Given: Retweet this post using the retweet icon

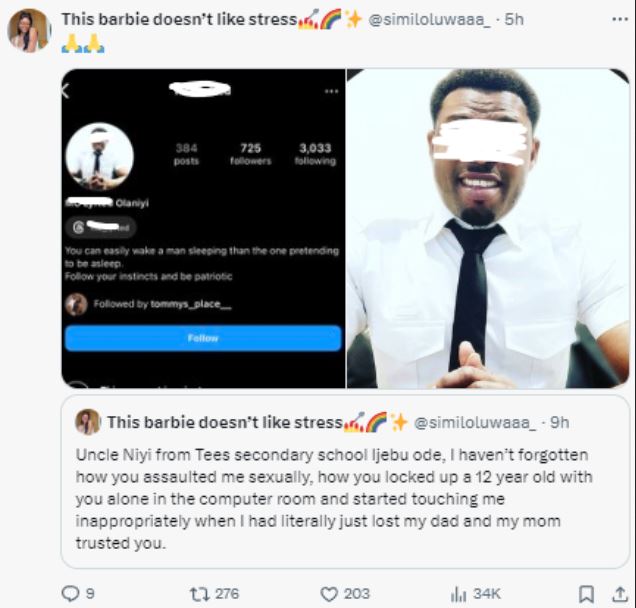Looking at the screenshot, I should click(x=201, y=593).
